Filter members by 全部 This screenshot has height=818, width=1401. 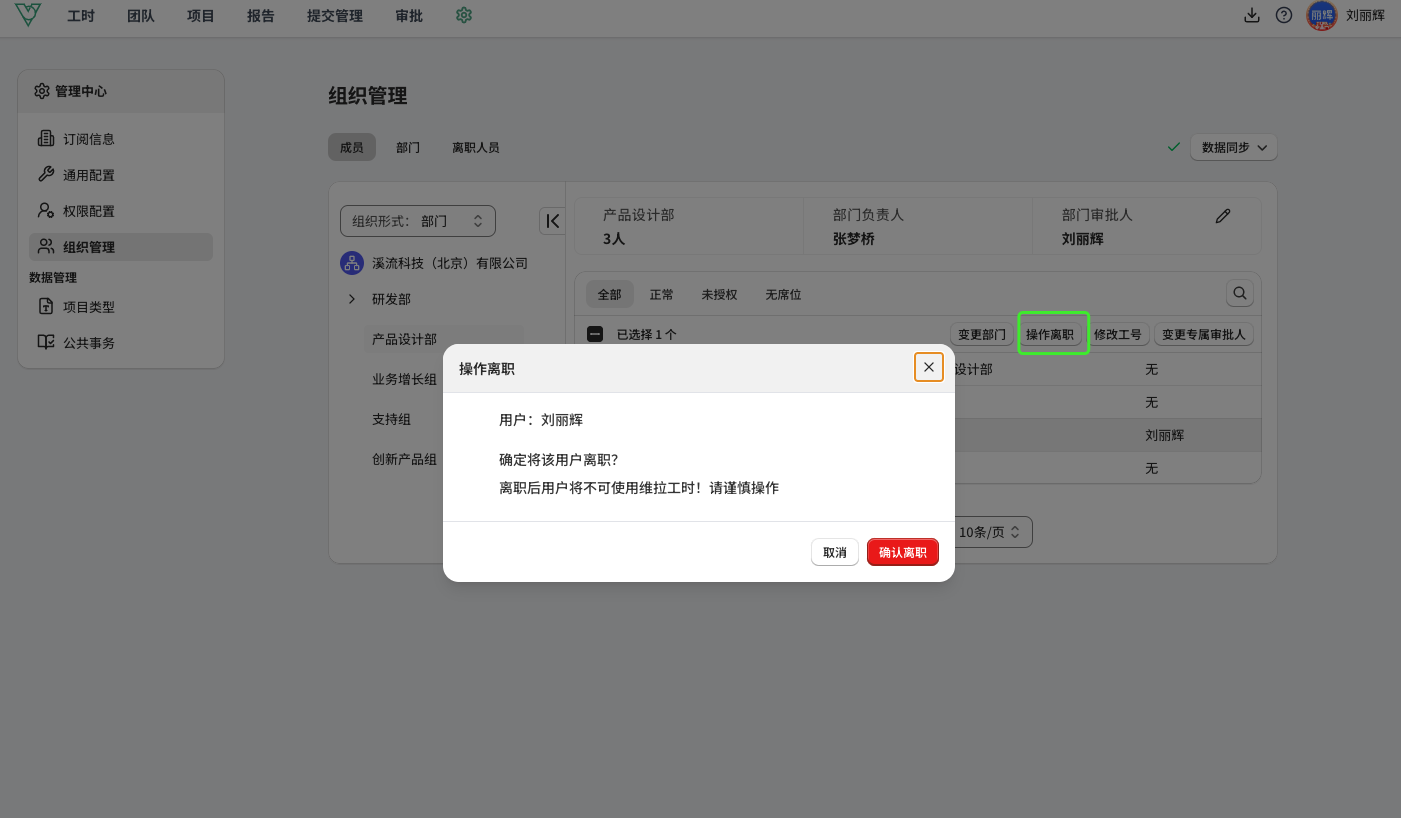610,294
